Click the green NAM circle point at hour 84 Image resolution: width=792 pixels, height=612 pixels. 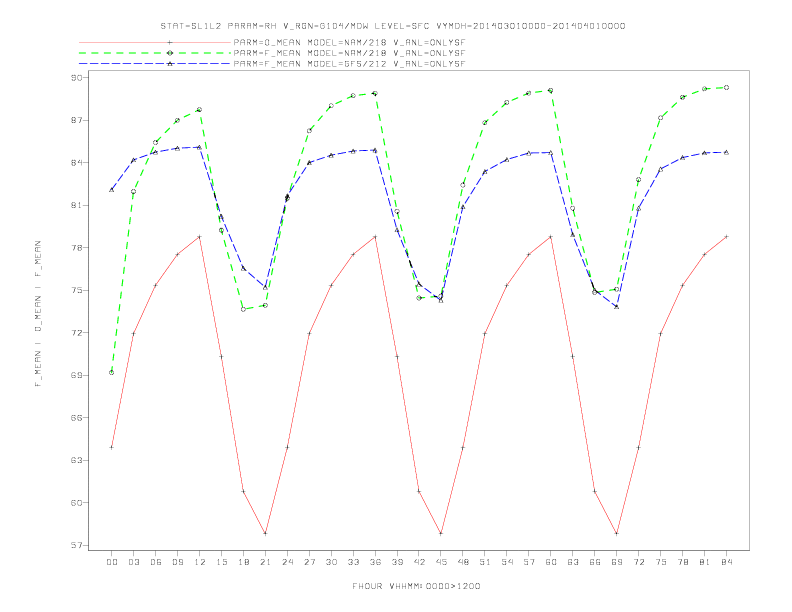click(x=726, y=88)
